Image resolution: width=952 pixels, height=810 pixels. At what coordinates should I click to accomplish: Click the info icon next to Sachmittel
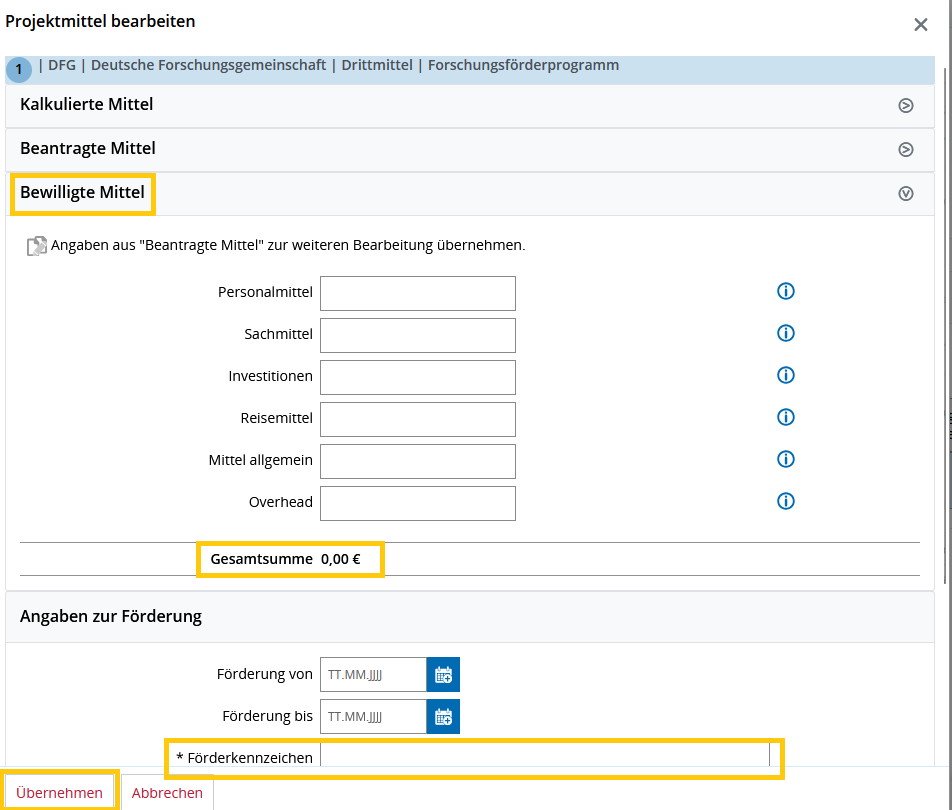coord(786,334)
